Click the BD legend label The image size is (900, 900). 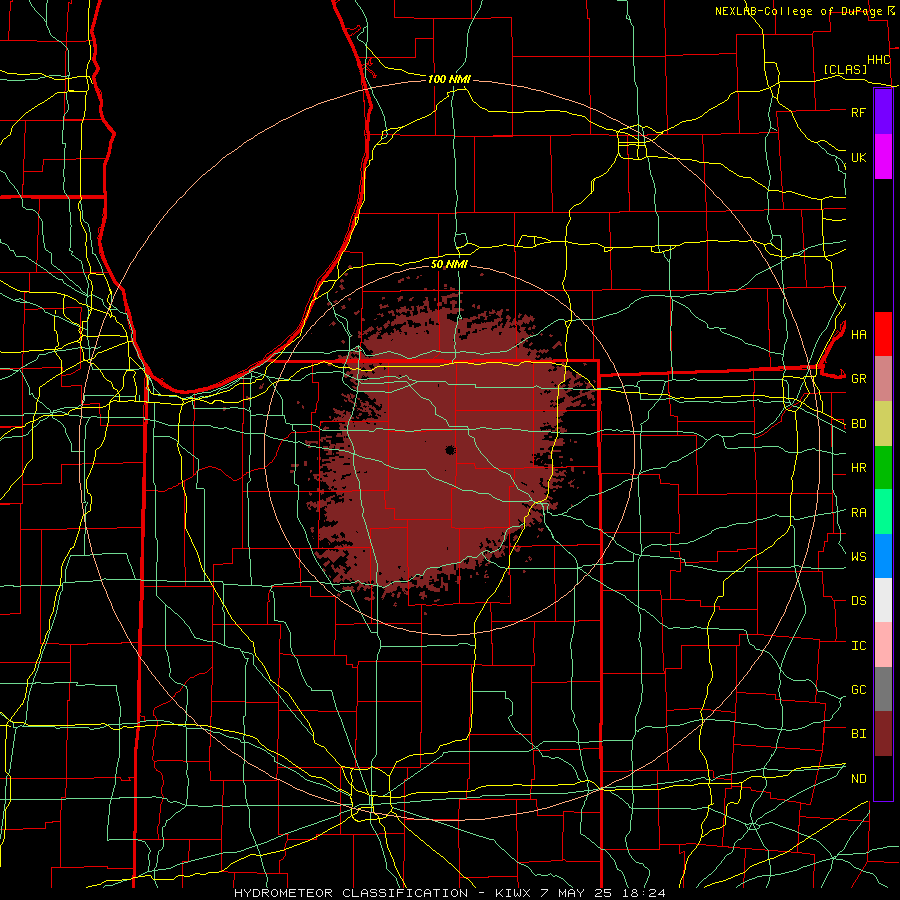[858, 424]
